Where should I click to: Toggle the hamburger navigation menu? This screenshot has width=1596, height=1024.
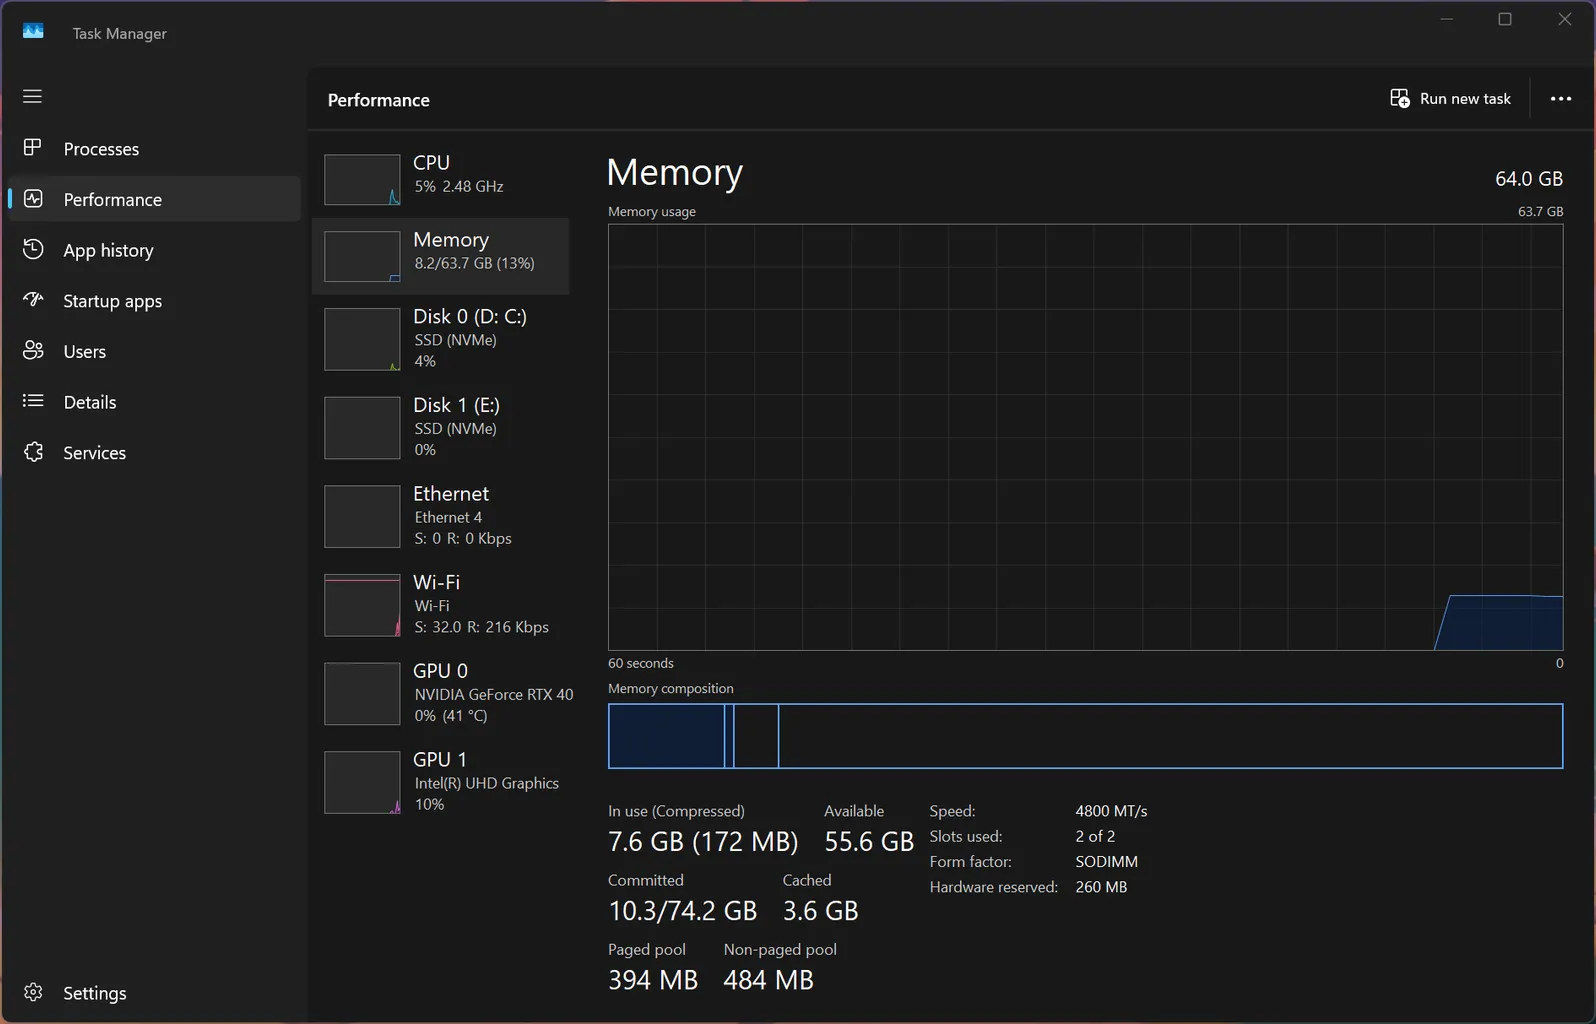(32, 97)
